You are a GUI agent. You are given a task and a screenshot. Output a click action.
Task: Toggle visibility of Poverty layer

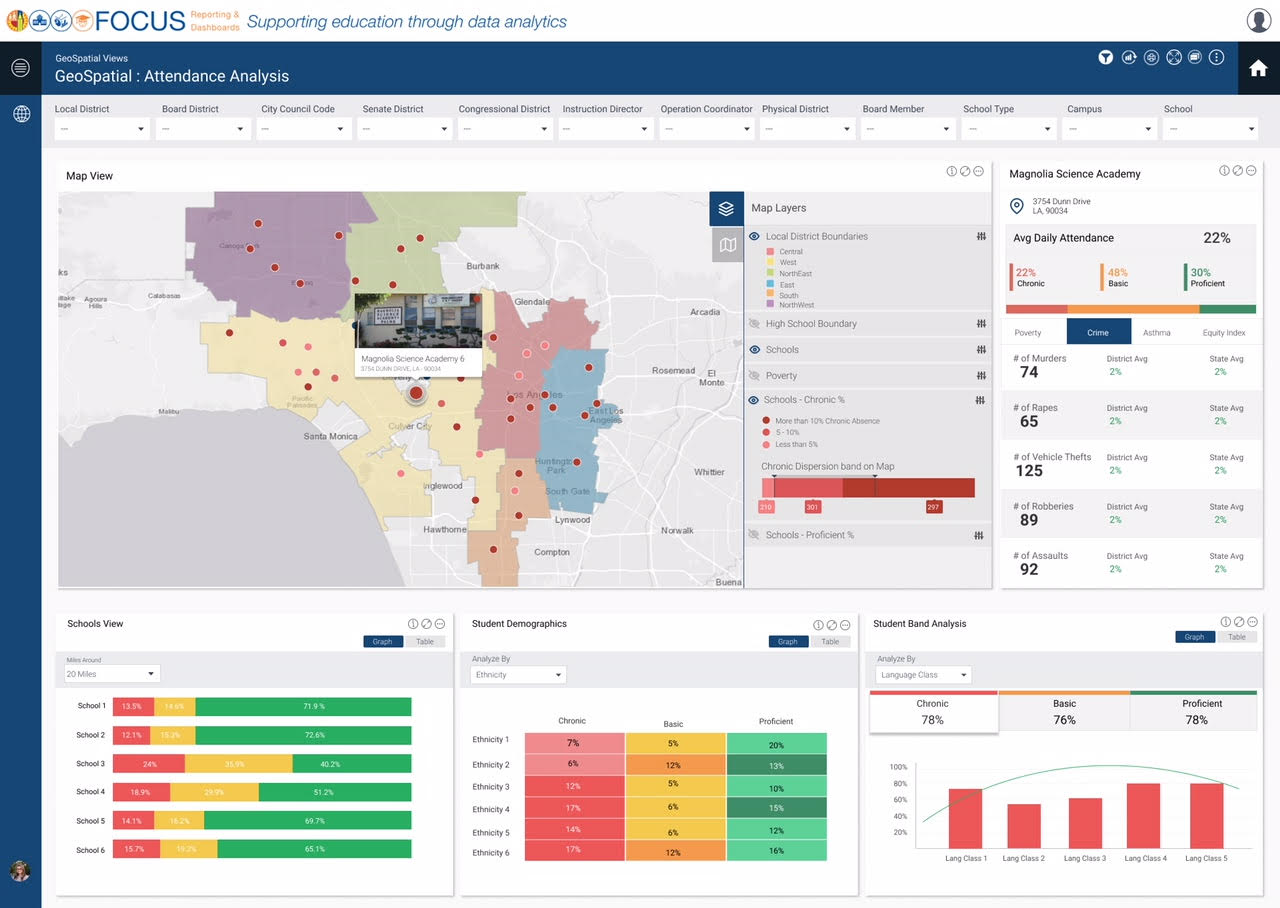tap(755, 376)
